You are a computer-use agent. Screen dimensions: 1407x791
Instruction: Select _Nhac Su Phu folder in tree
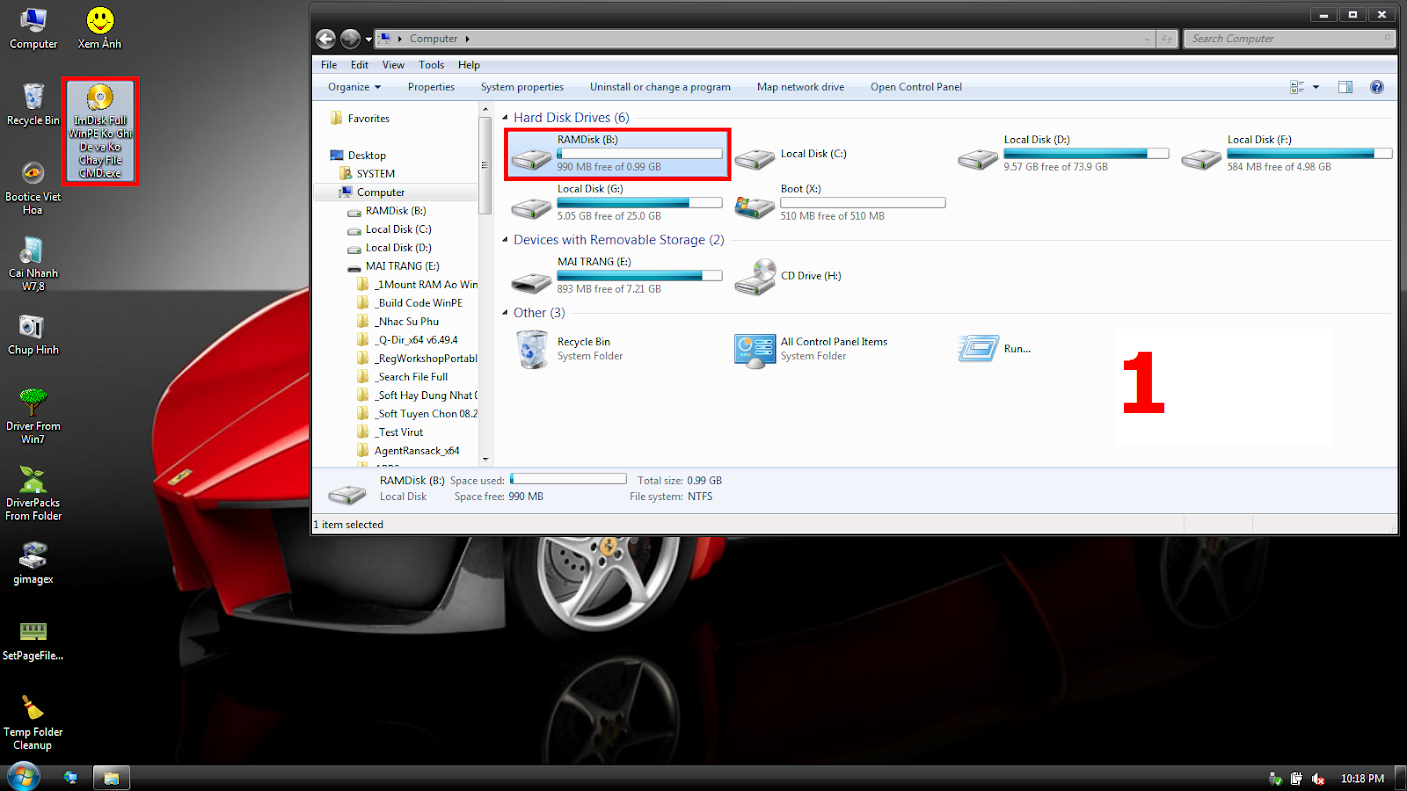pos(406,322)
